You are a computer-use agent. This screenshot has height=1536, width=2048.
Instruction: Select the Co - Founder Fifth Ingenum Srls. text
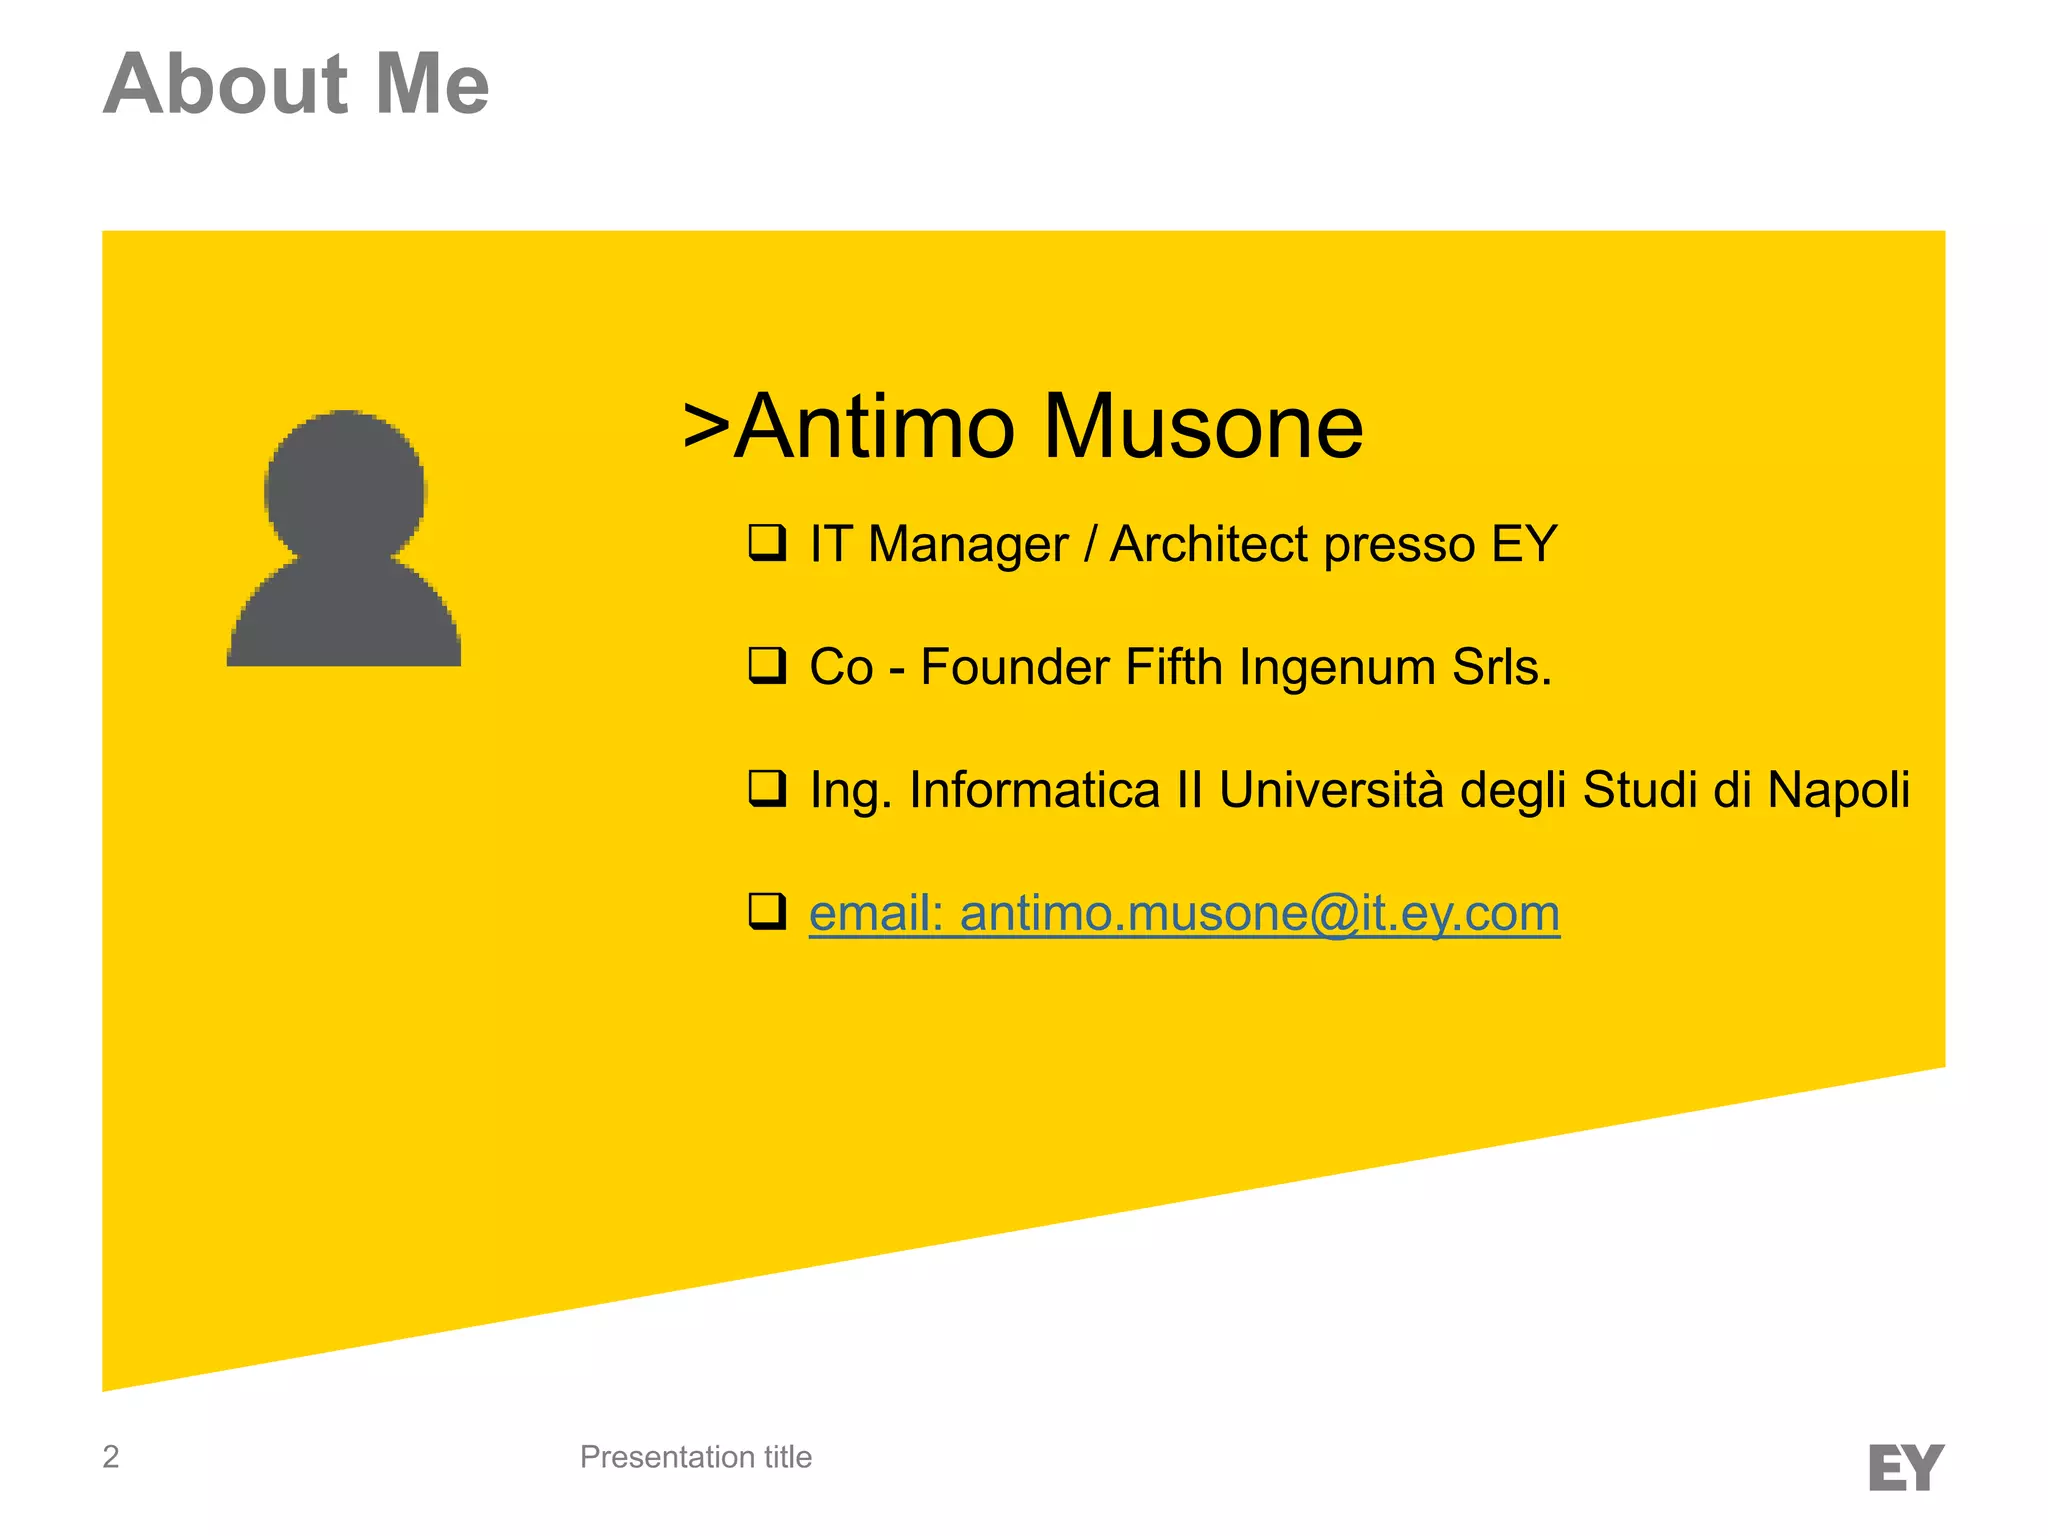point(1180,667)
